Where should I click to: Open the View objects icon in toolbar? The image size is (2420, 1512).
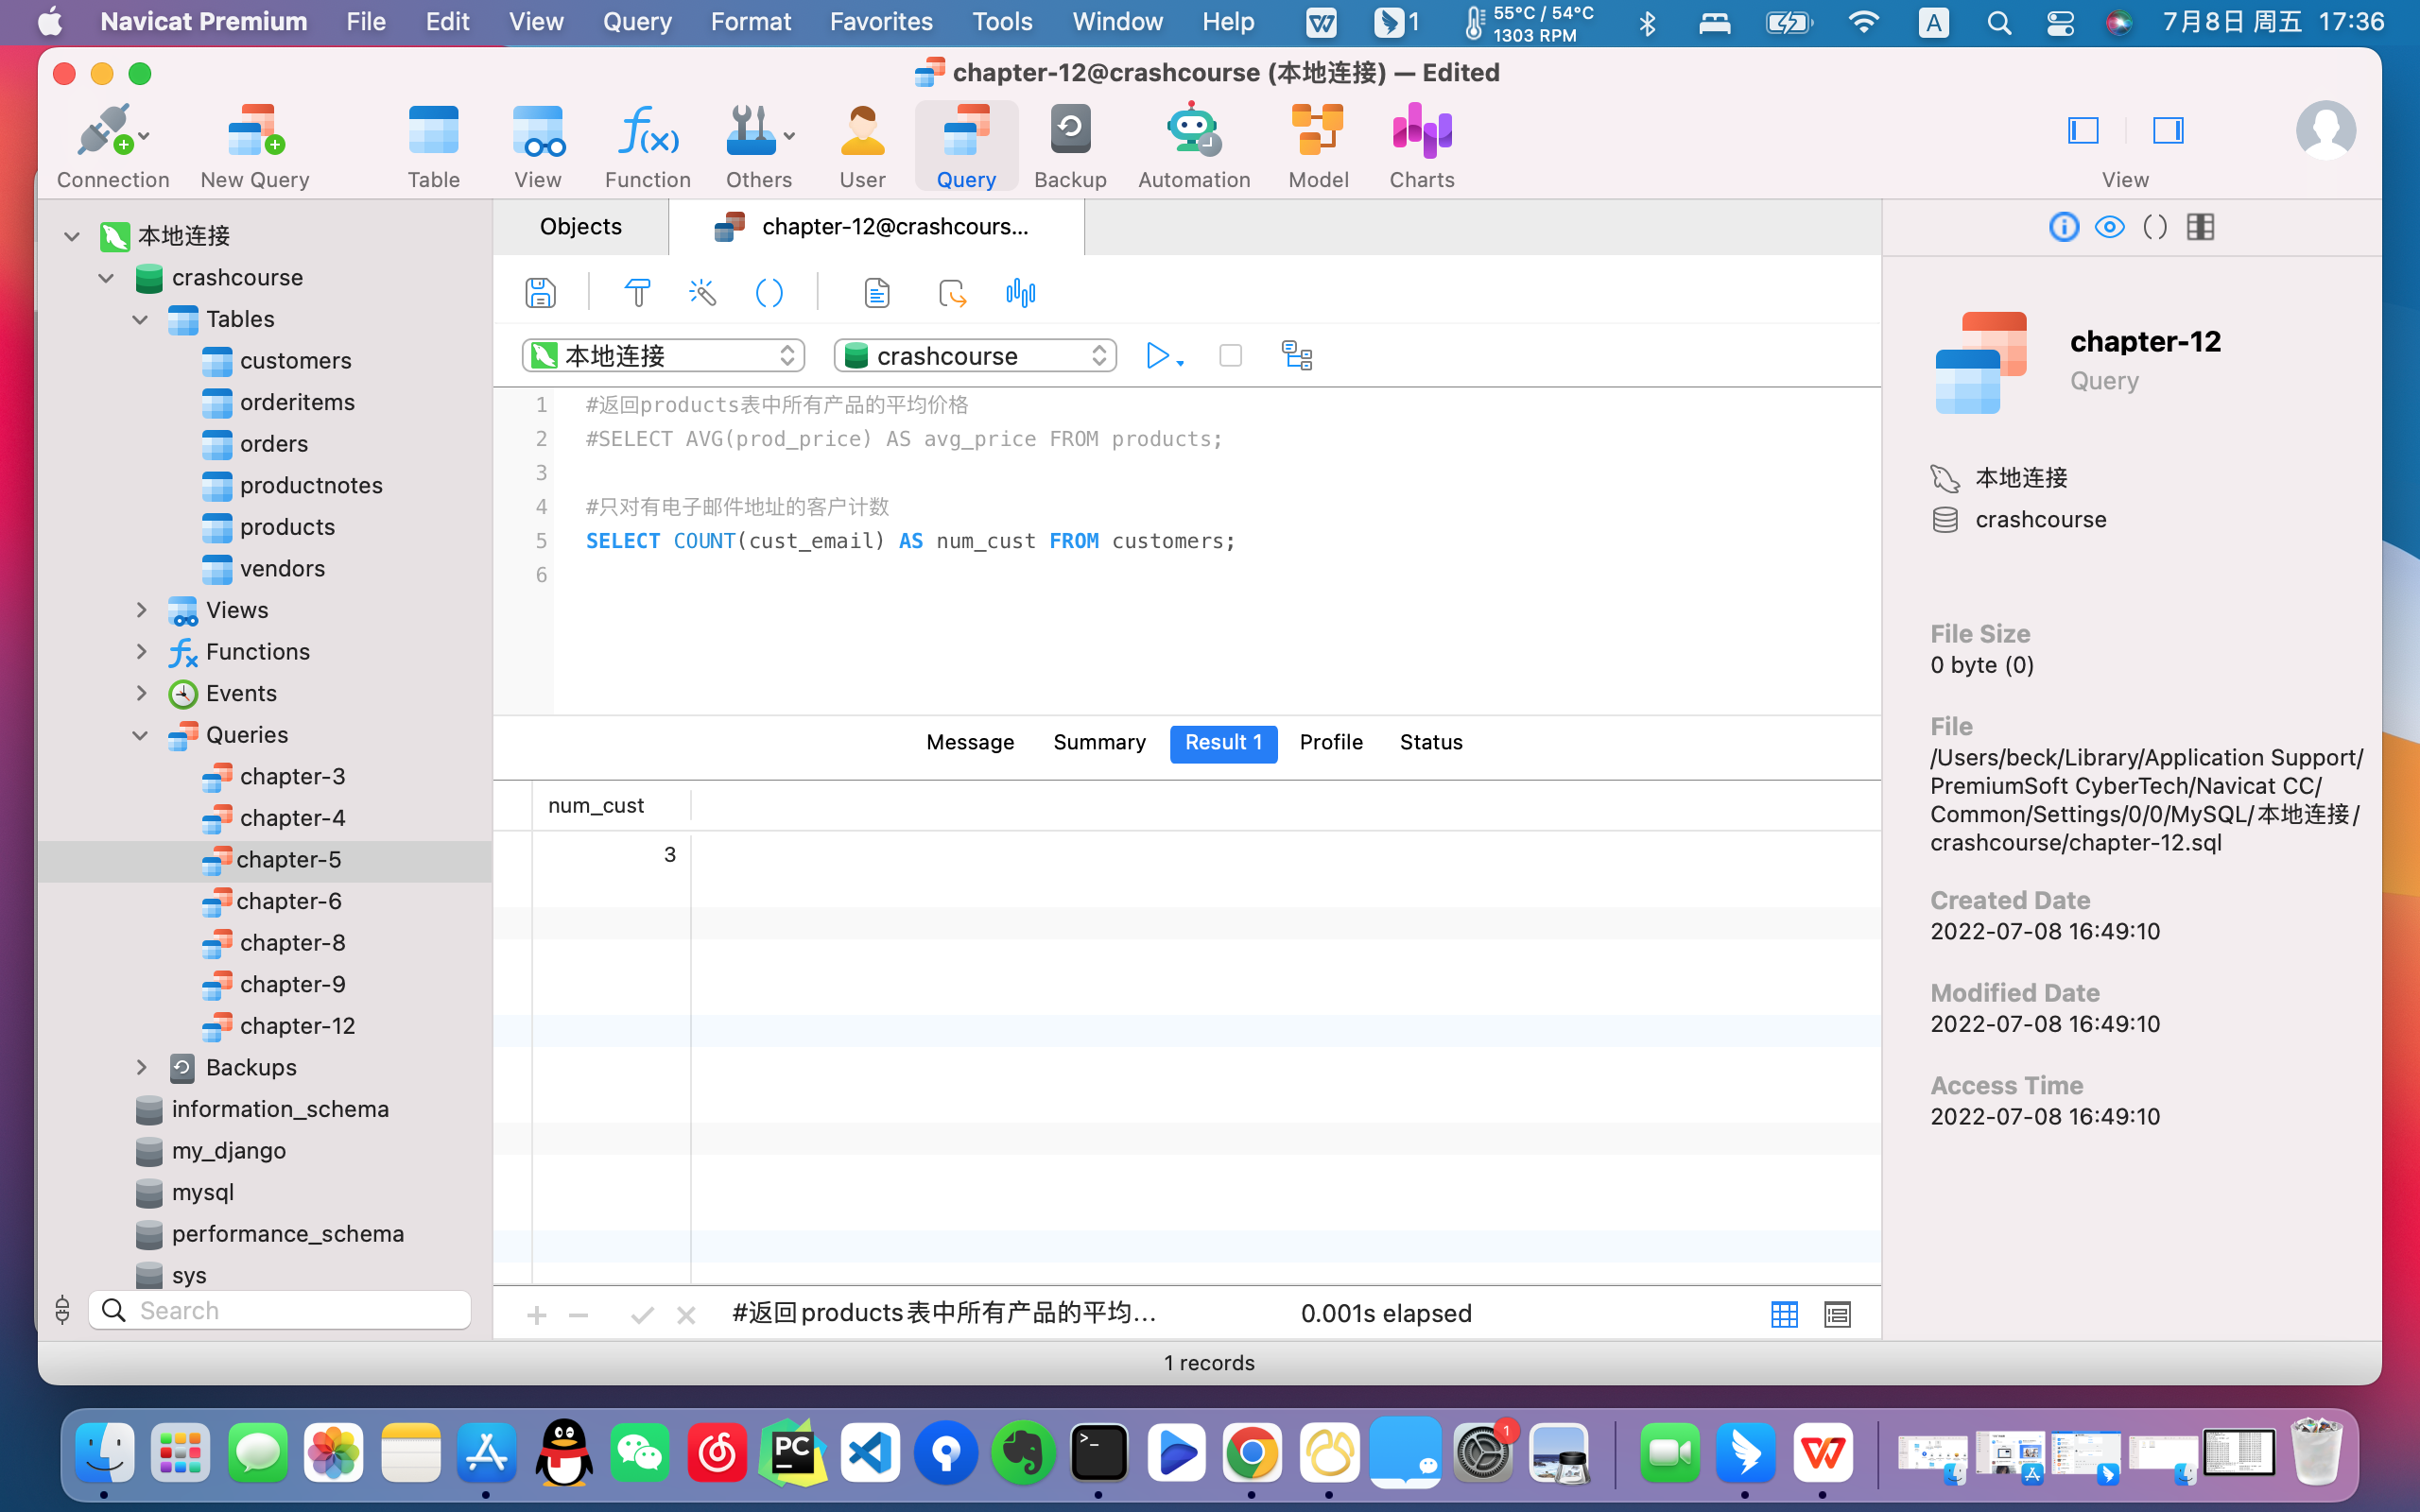(538, 132)
